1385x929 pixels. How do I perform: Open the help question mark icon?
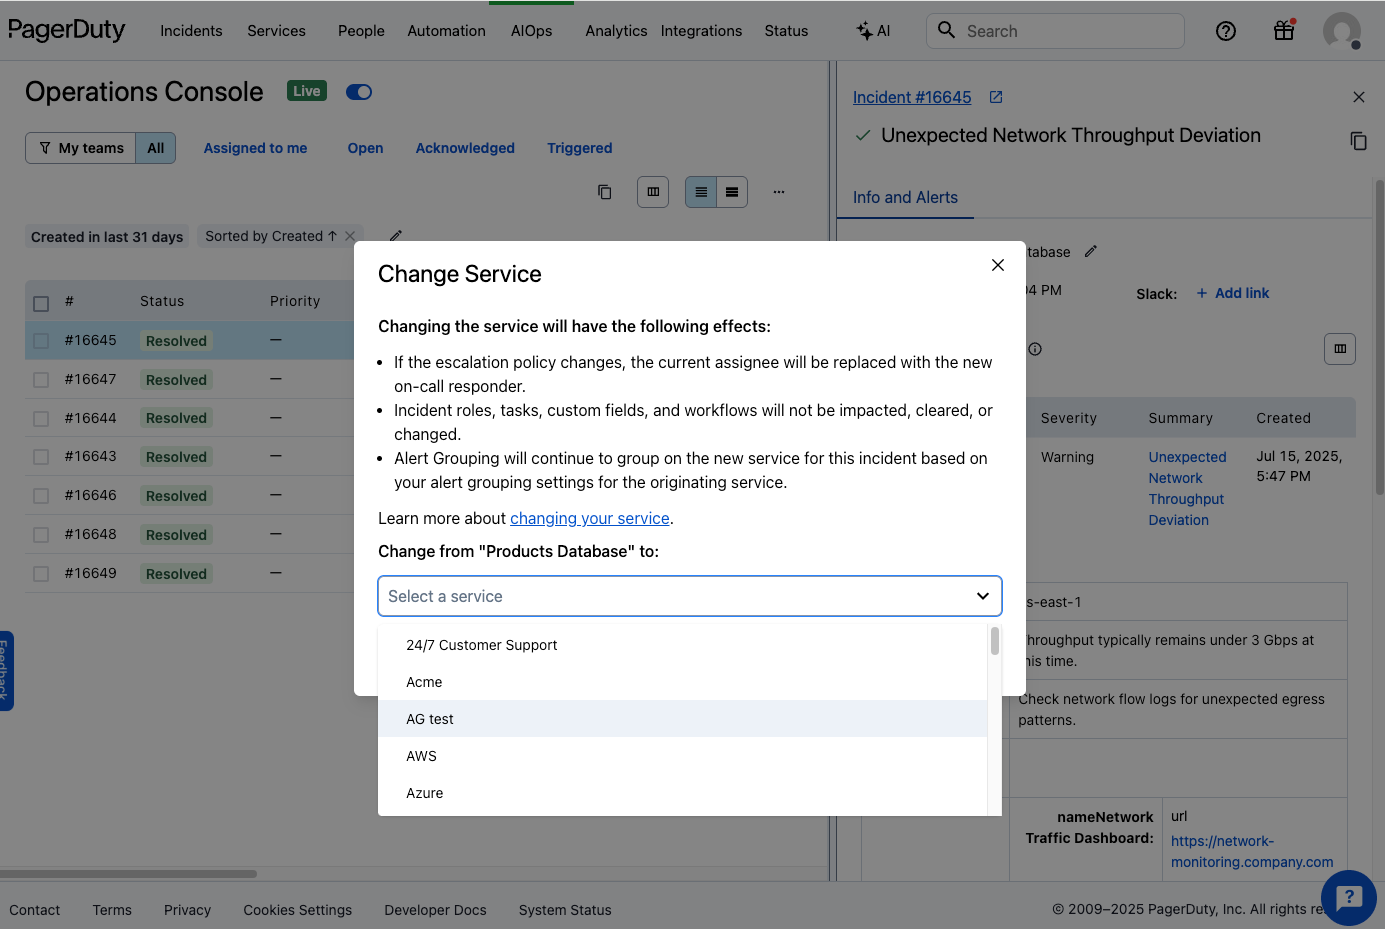1225,31
